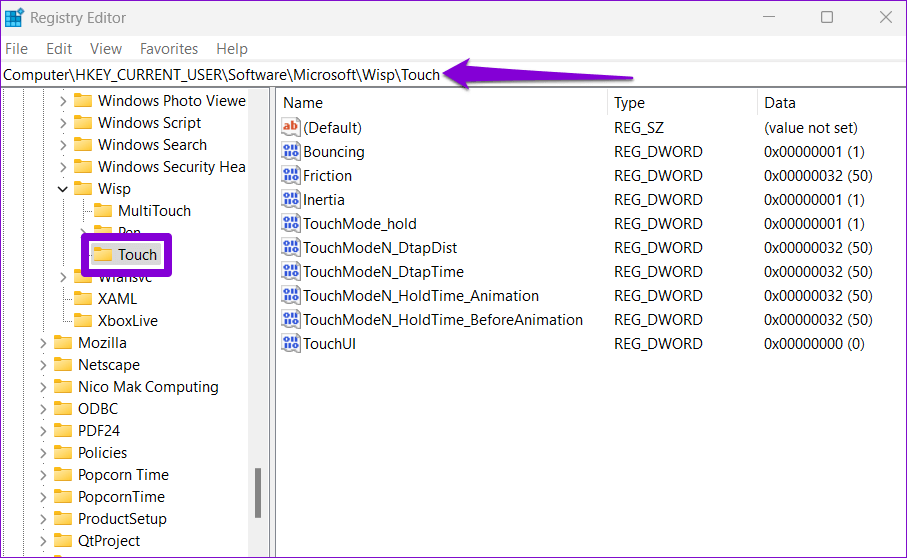Click the PDF24 folder icon
This screenshot has height=558, width=907.
click(62, 430)
